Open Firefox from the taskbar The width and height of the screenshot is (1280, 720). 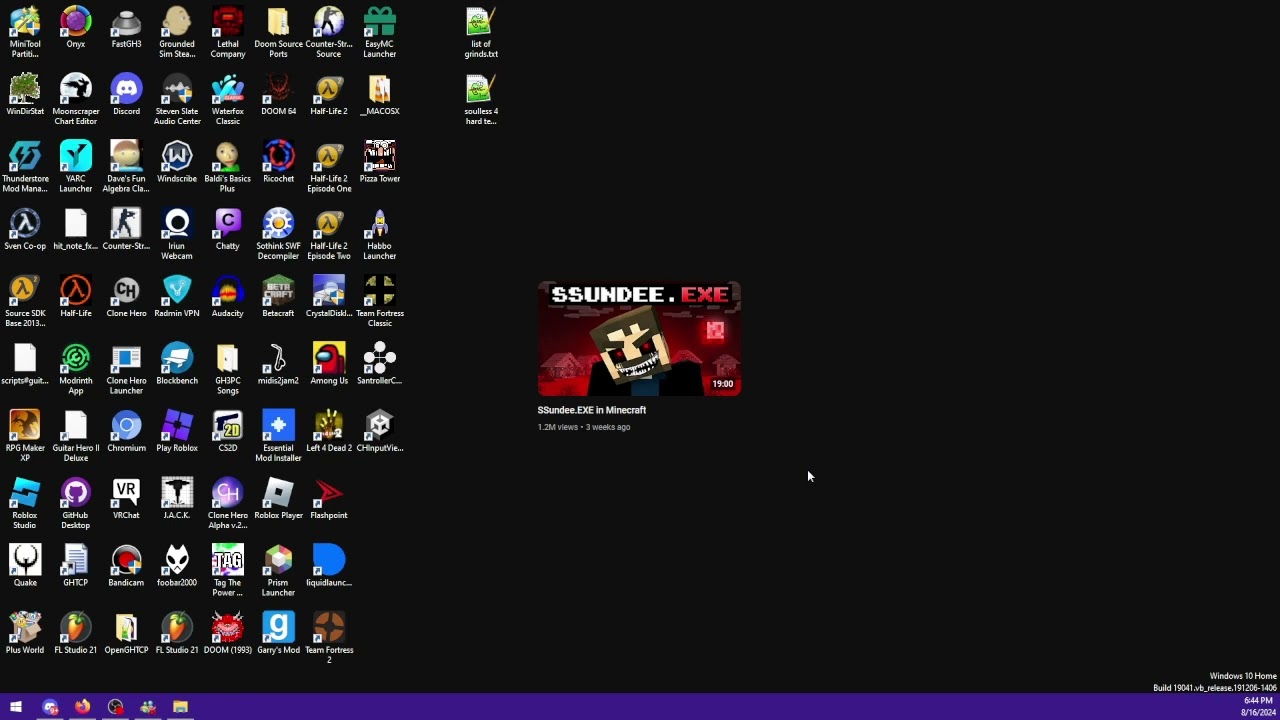[x=82, y=707]
